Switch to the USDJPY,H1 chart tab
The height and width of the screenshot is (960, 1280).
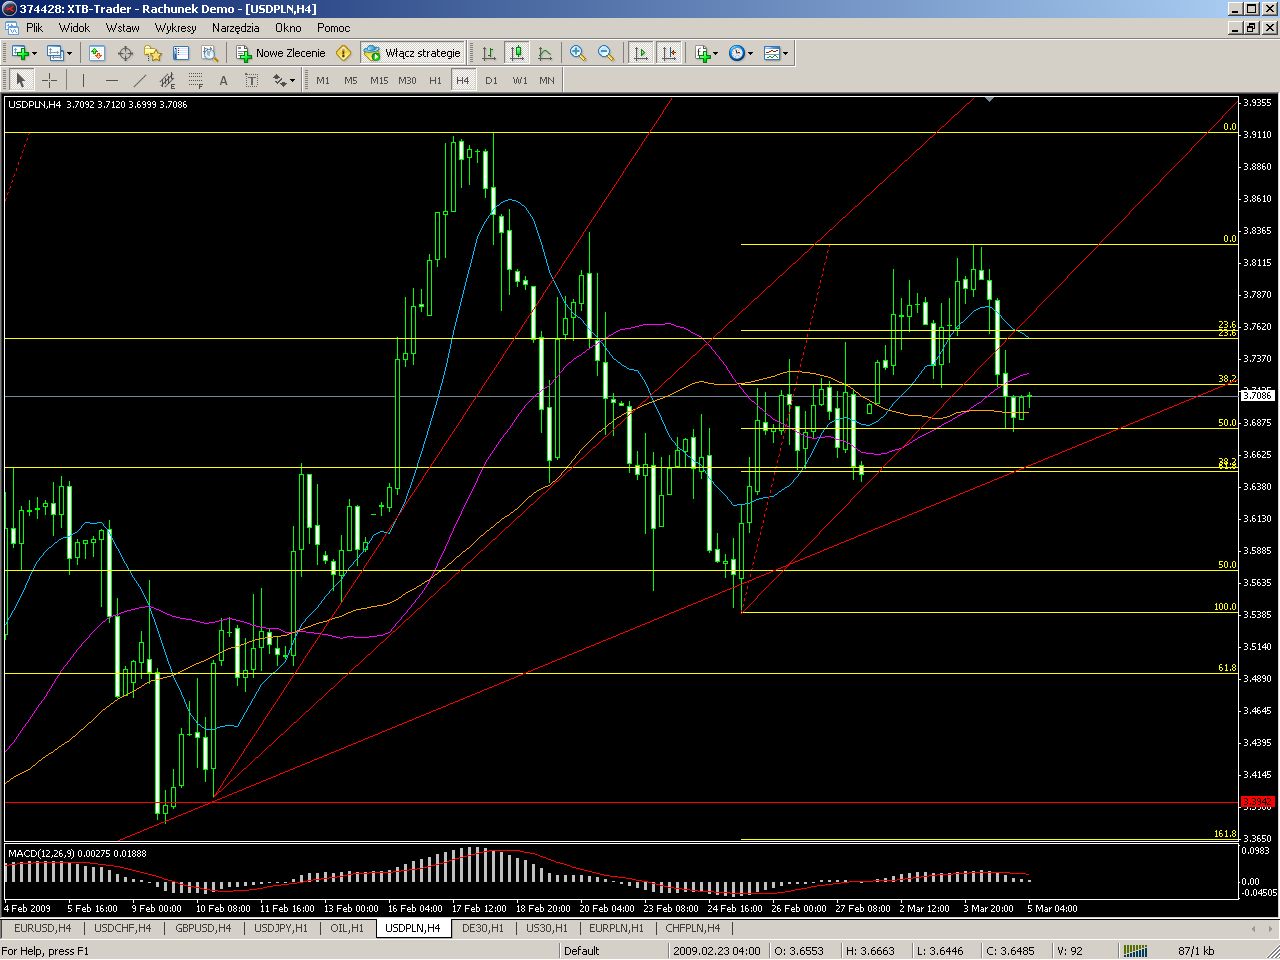click(x=281, y=928)
